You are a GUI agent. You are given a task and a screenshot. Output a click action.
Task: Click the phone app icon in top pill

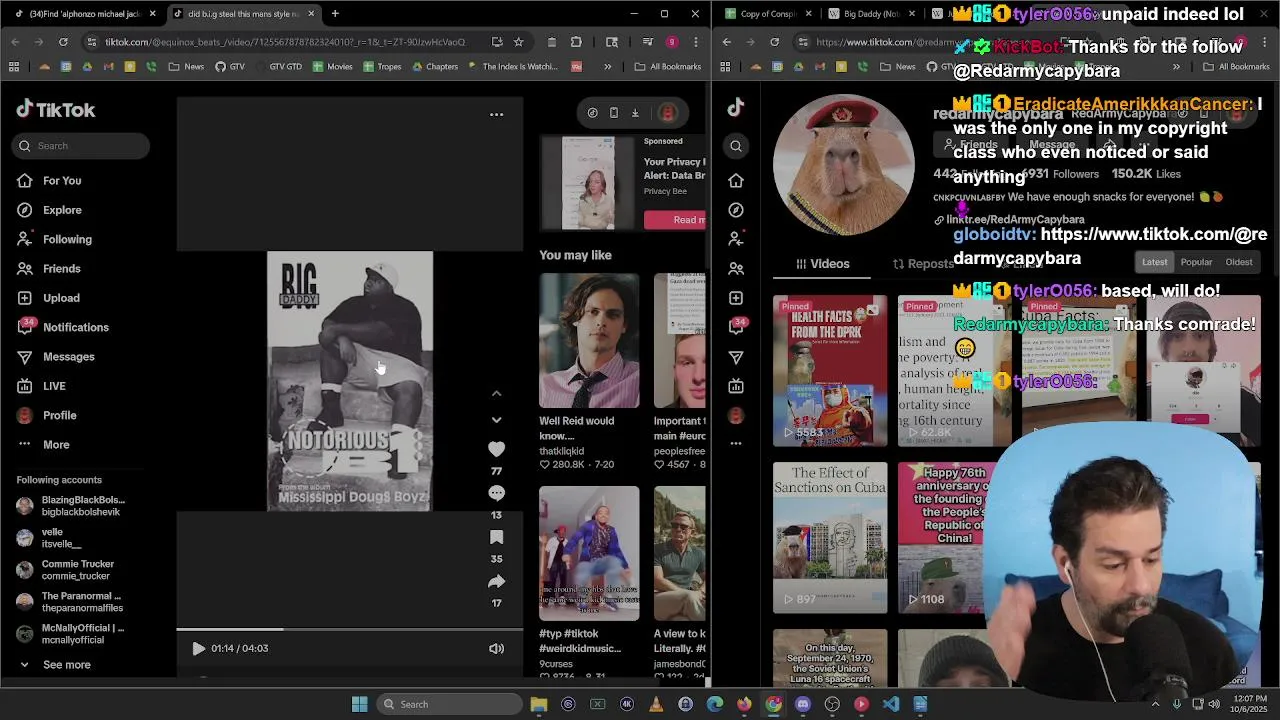coord(614,113)
